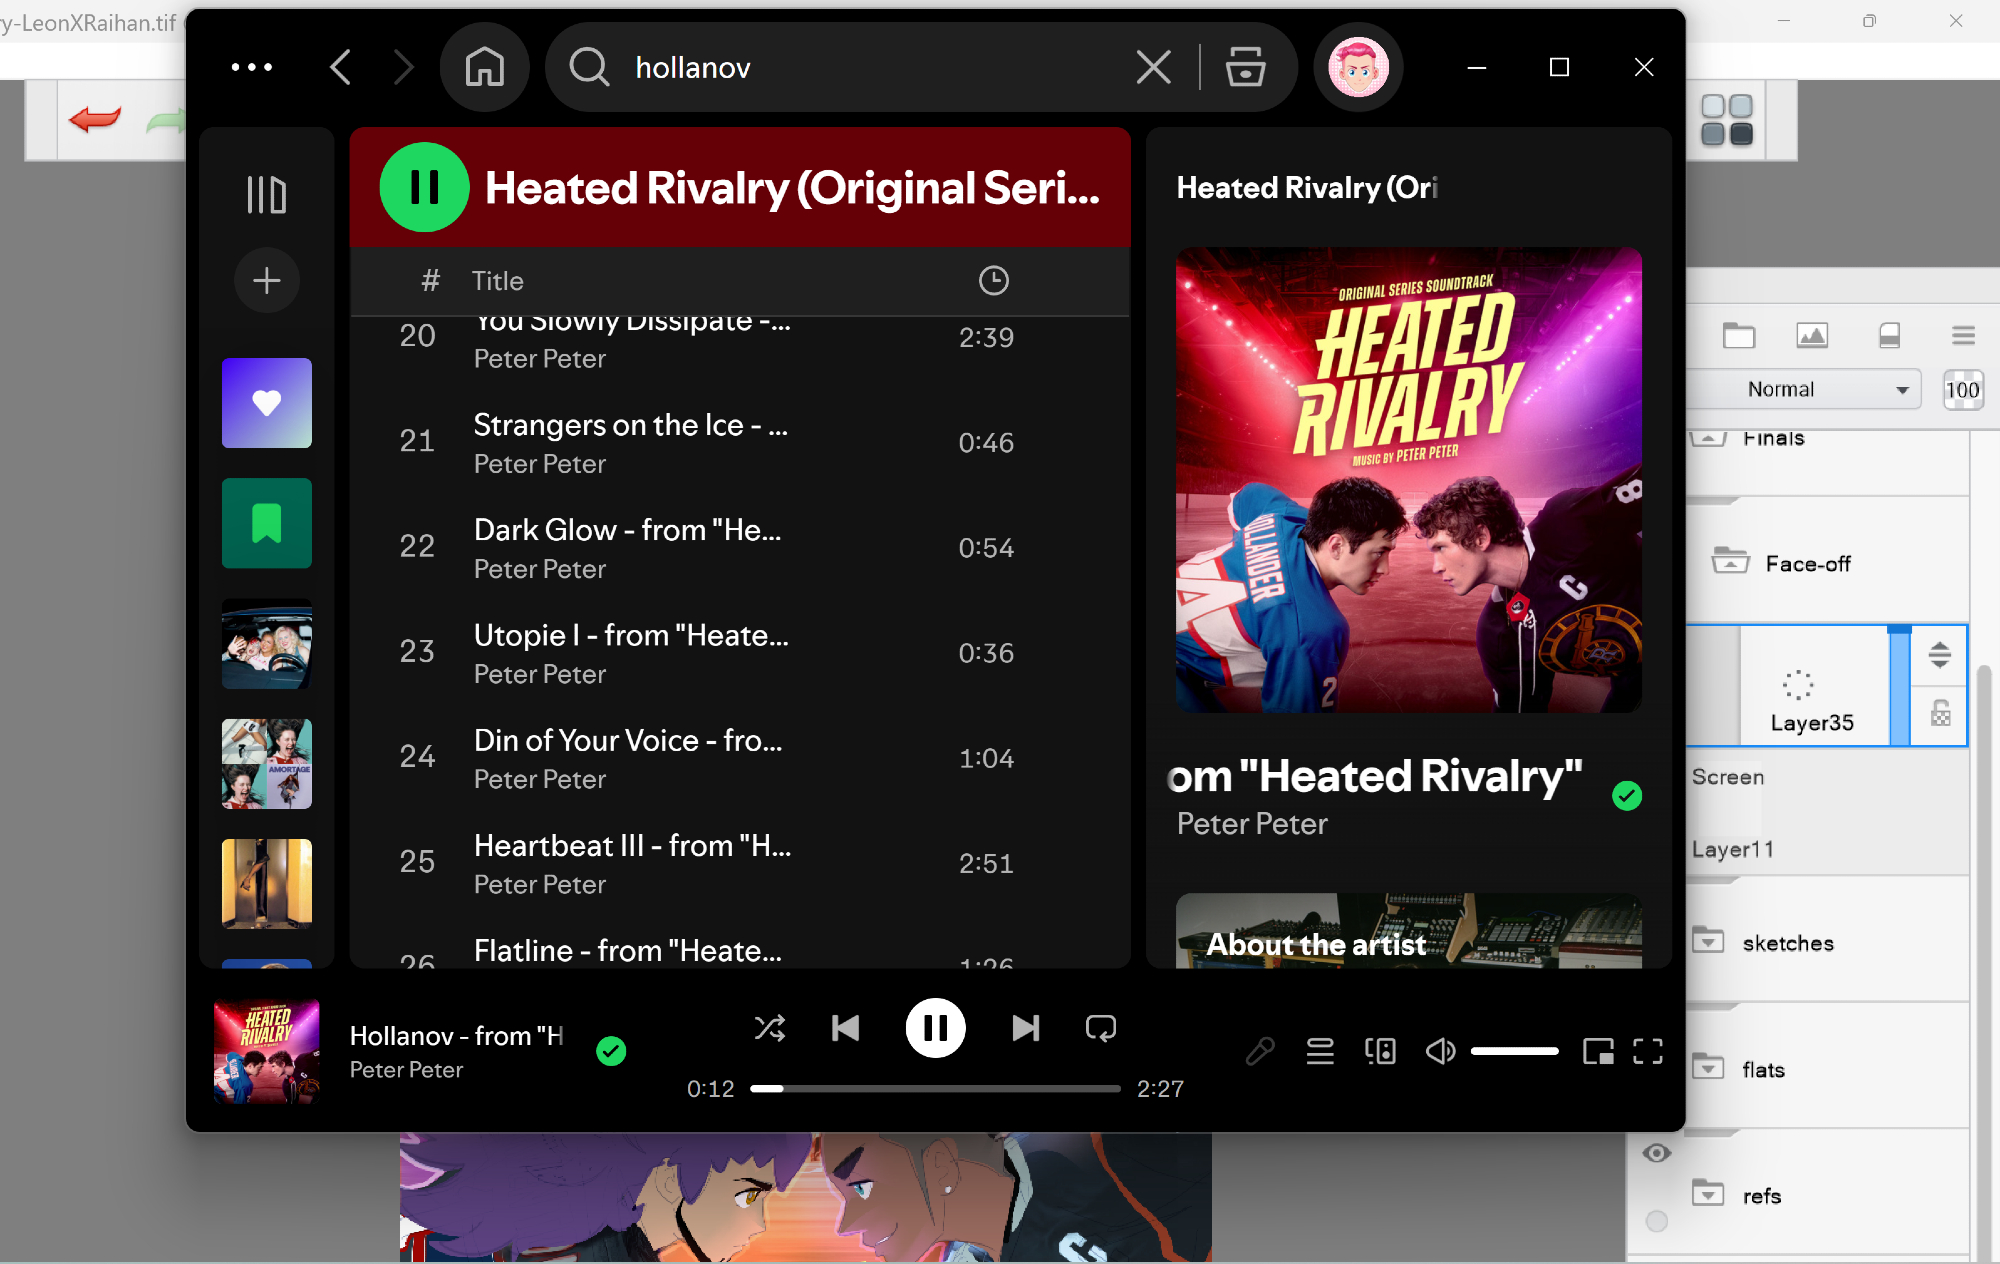Image resolution: width=2000 pixels, height=1264 pixels.
Task: Click the Create playlist plus button
Action: [266, 281]
